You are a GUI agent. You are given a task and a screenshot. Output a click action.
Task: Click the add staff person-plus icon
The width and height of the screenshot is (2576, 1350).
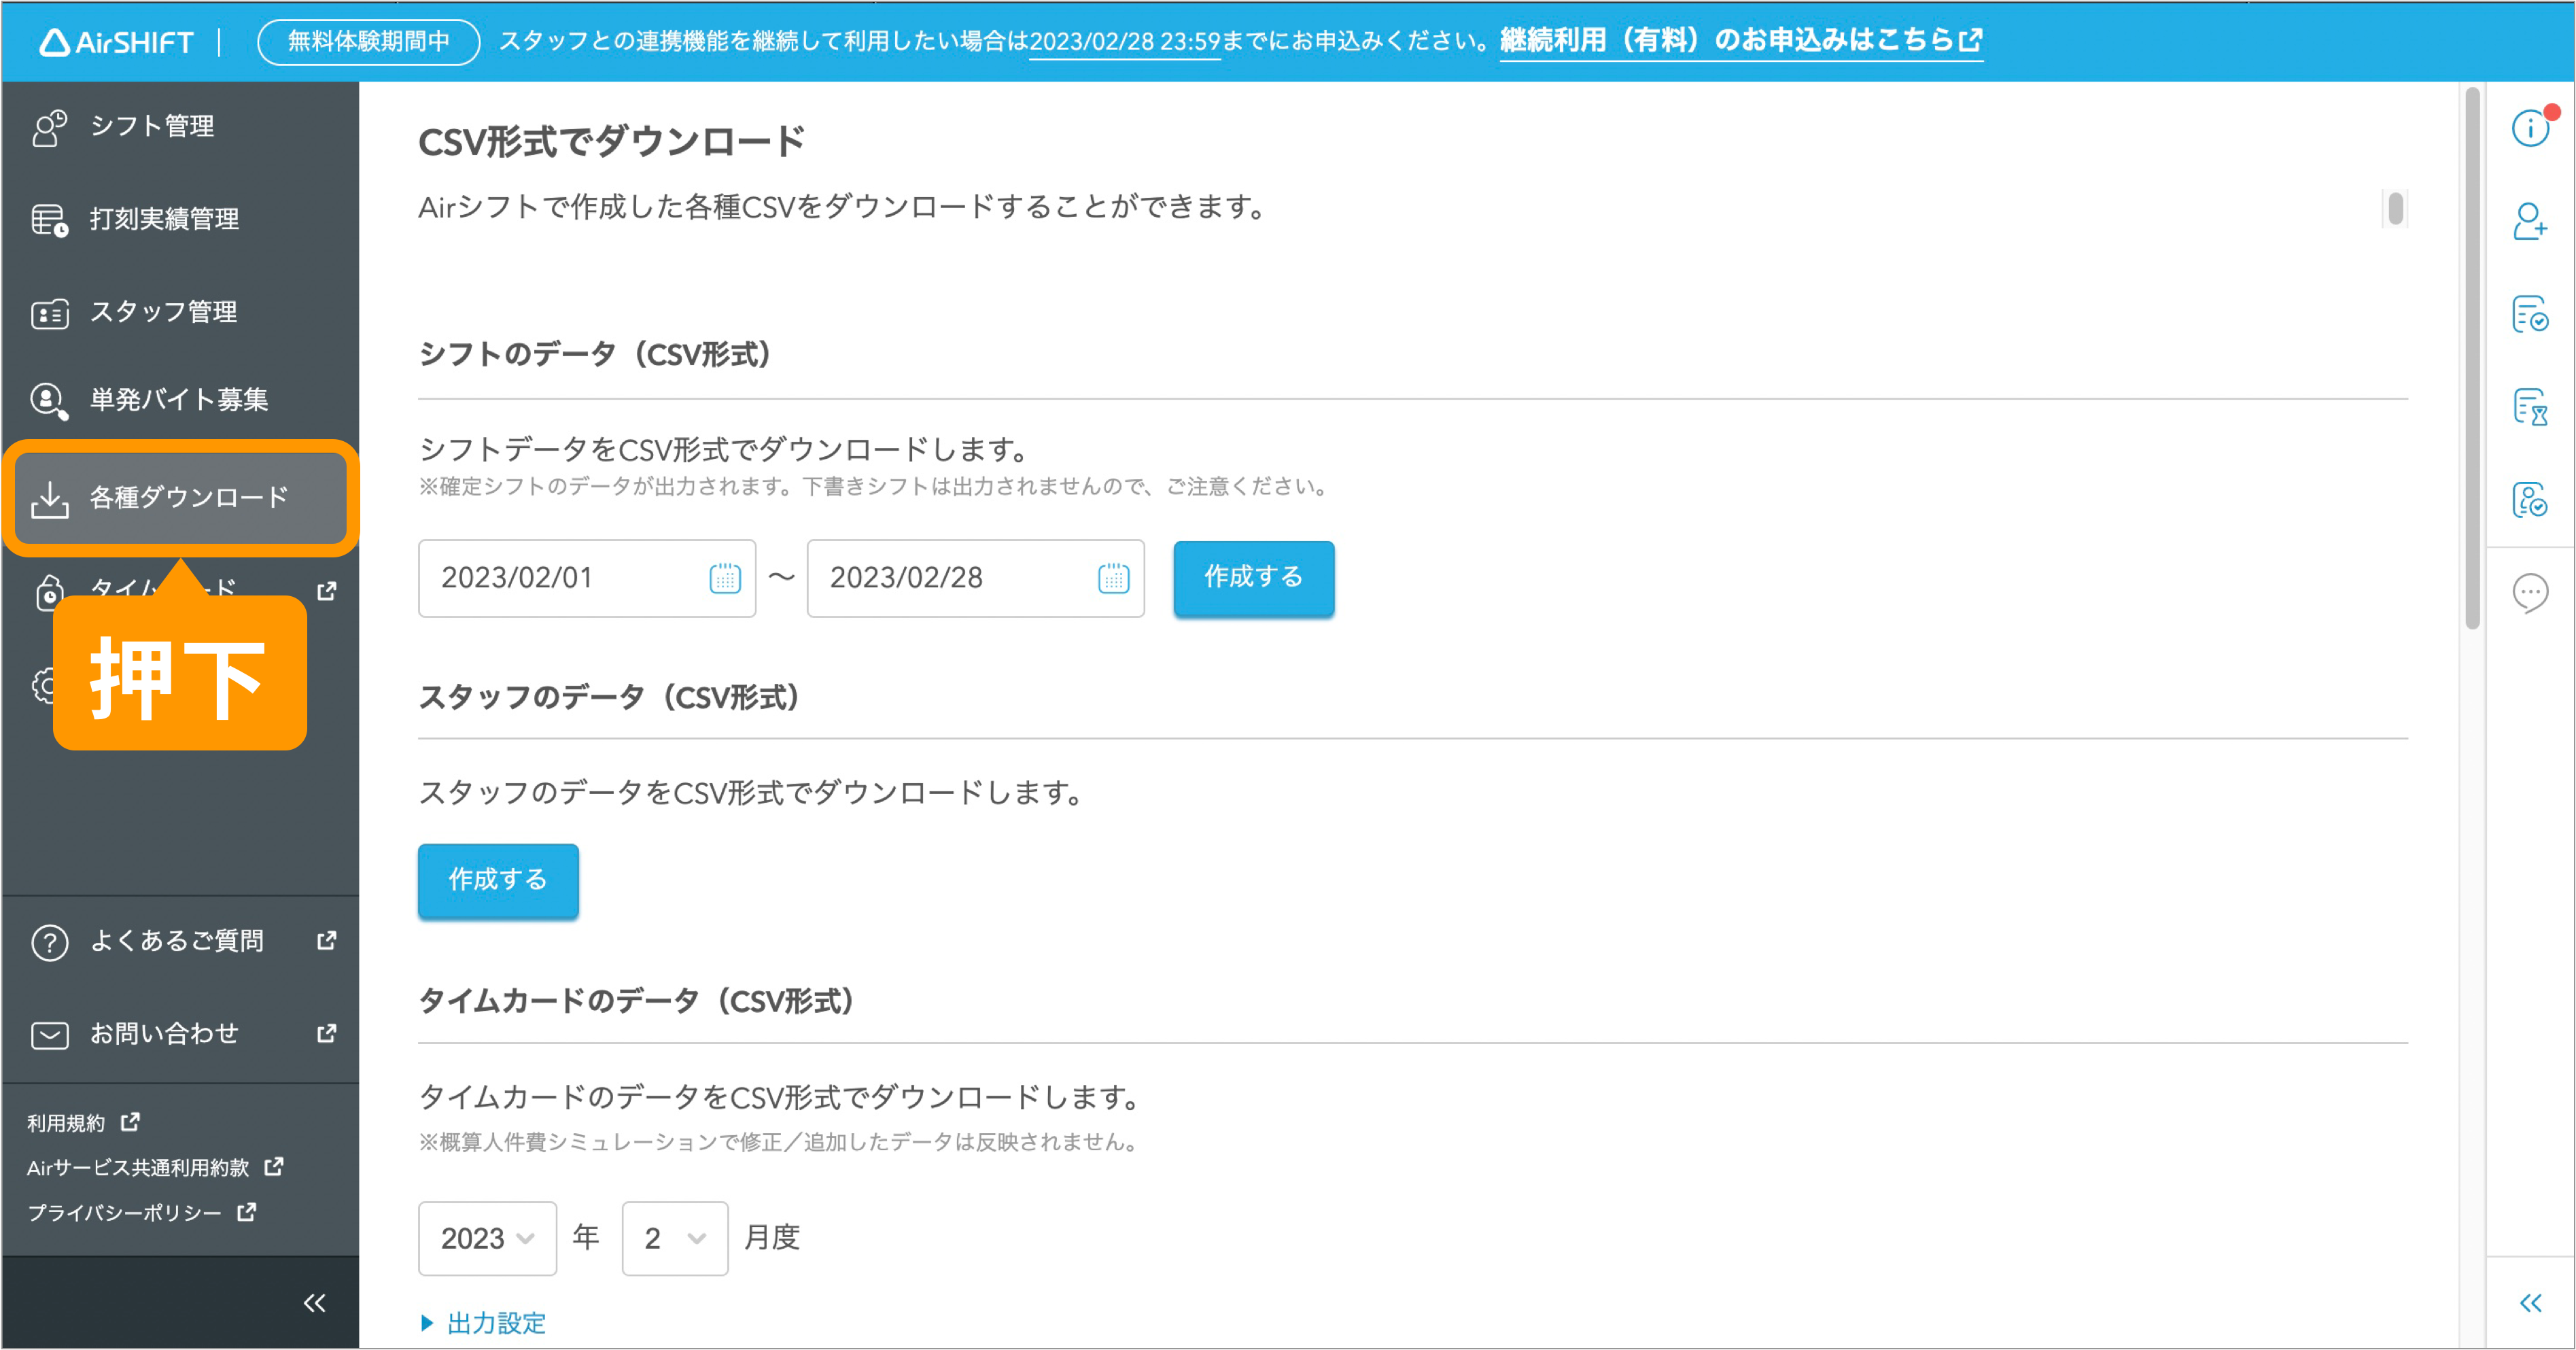point(2530,221)
